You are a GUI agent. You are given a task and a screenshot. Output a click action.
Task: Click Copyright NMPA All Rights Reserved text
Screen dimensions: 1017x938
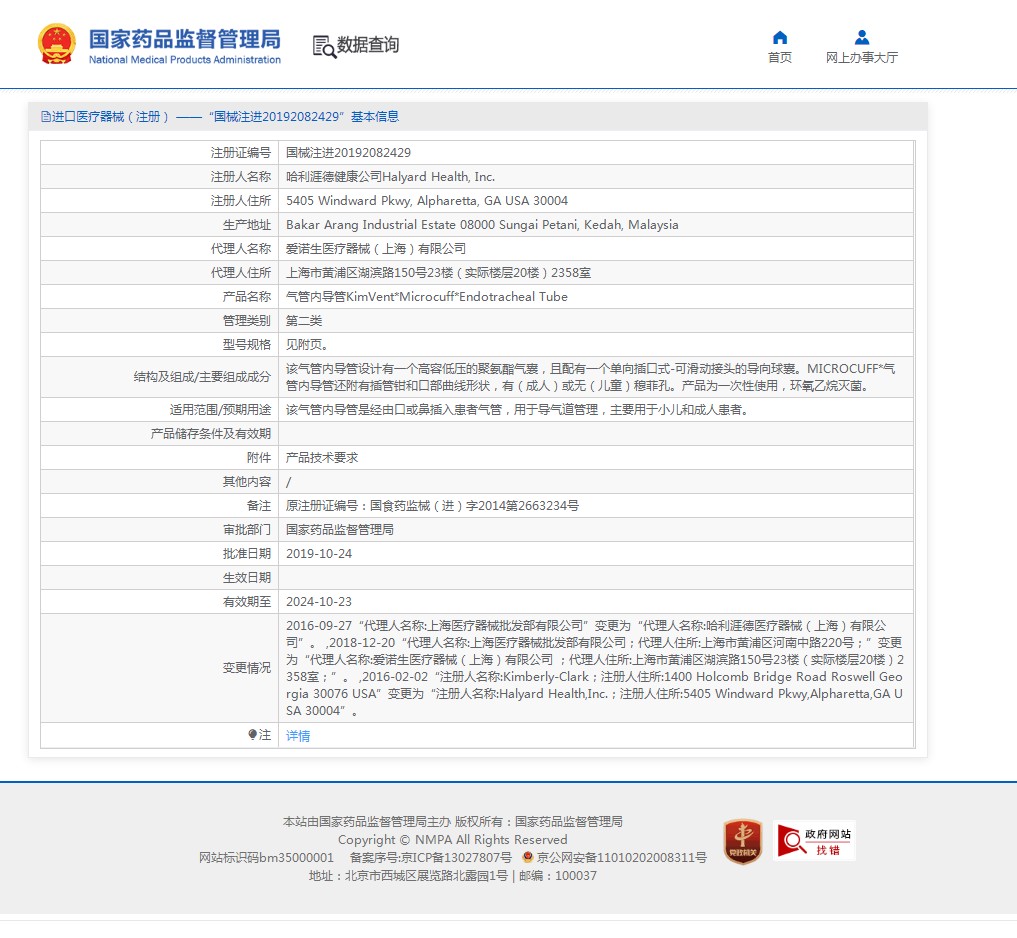453,839
